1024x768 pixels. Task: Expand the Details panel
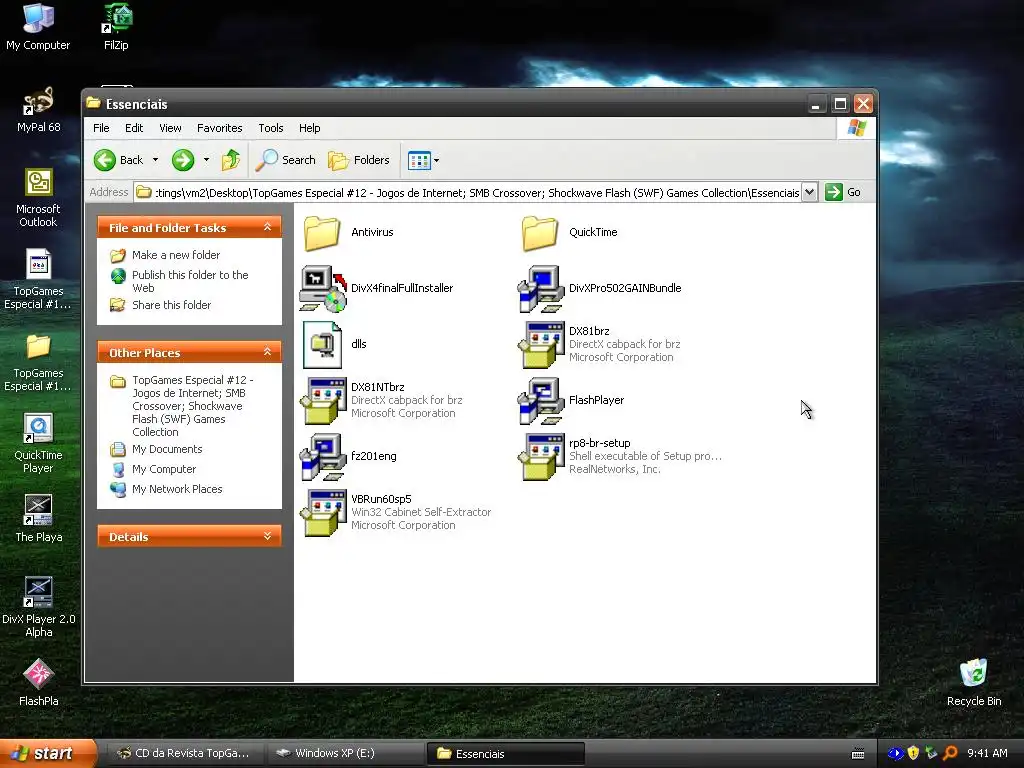(267, 536)
